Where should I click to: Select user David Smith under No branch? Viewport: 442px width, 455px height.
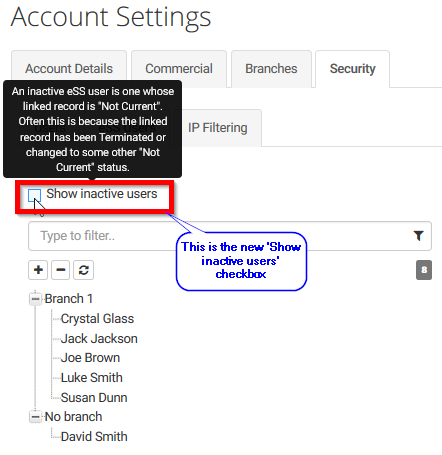94,437
